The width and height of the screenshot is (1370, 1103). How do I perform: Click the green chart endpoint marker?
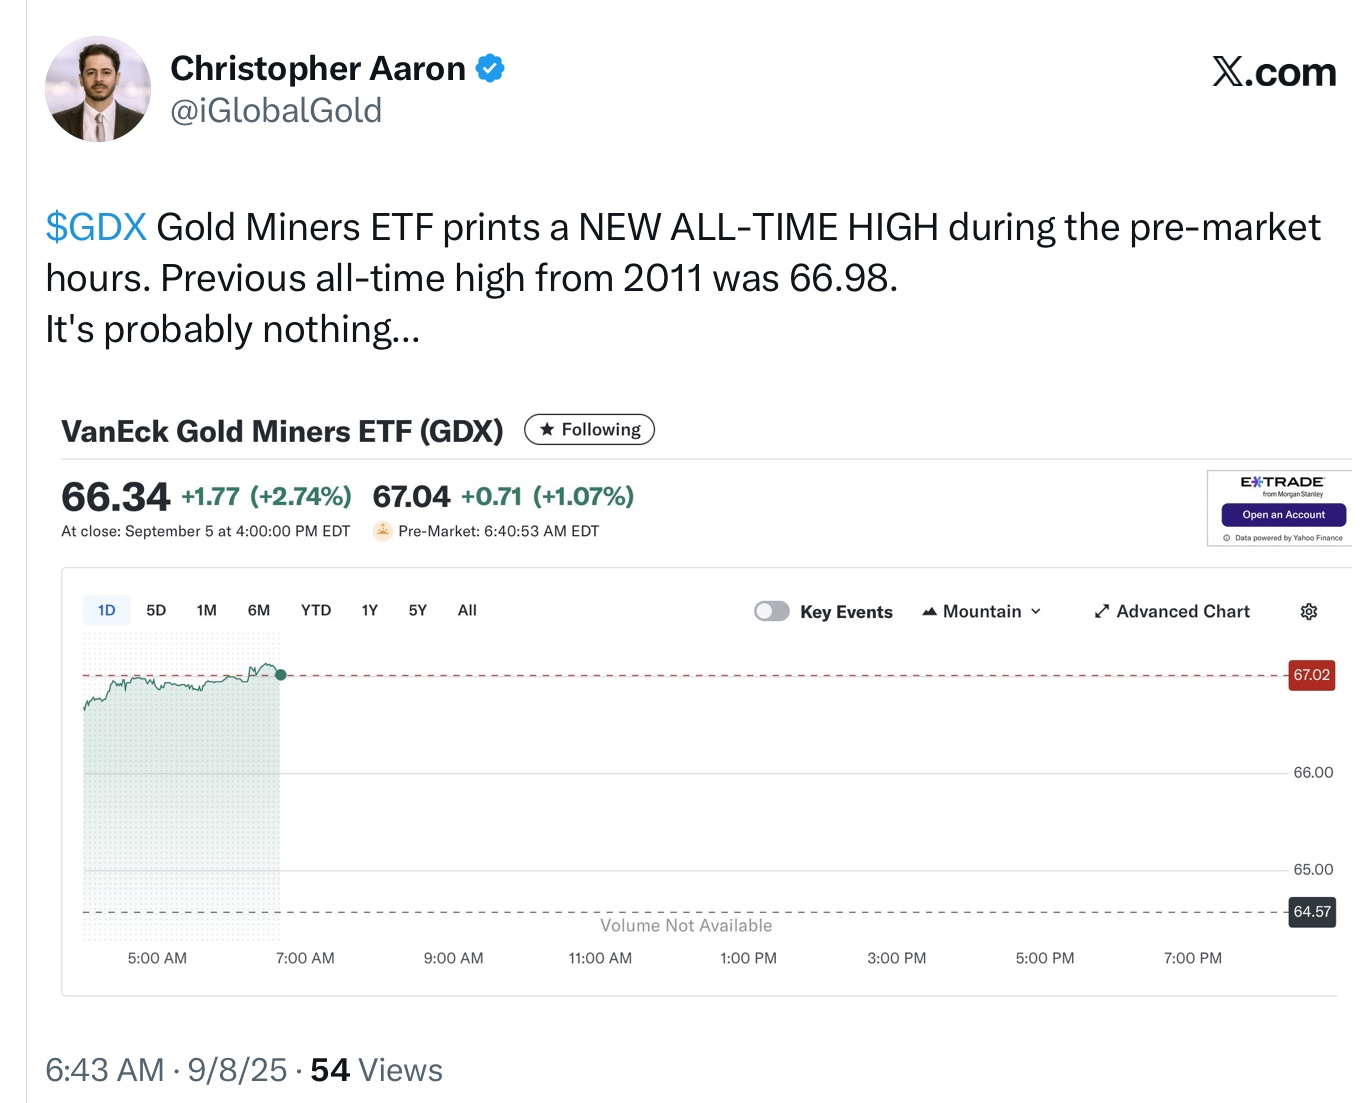tap(281, 675)
